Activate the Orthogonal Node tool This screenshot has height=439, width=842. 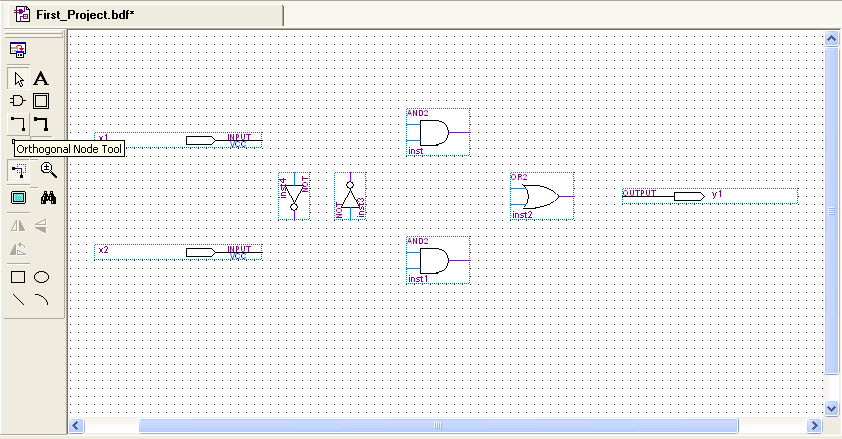pyautogui.click(x=18, y=124)
